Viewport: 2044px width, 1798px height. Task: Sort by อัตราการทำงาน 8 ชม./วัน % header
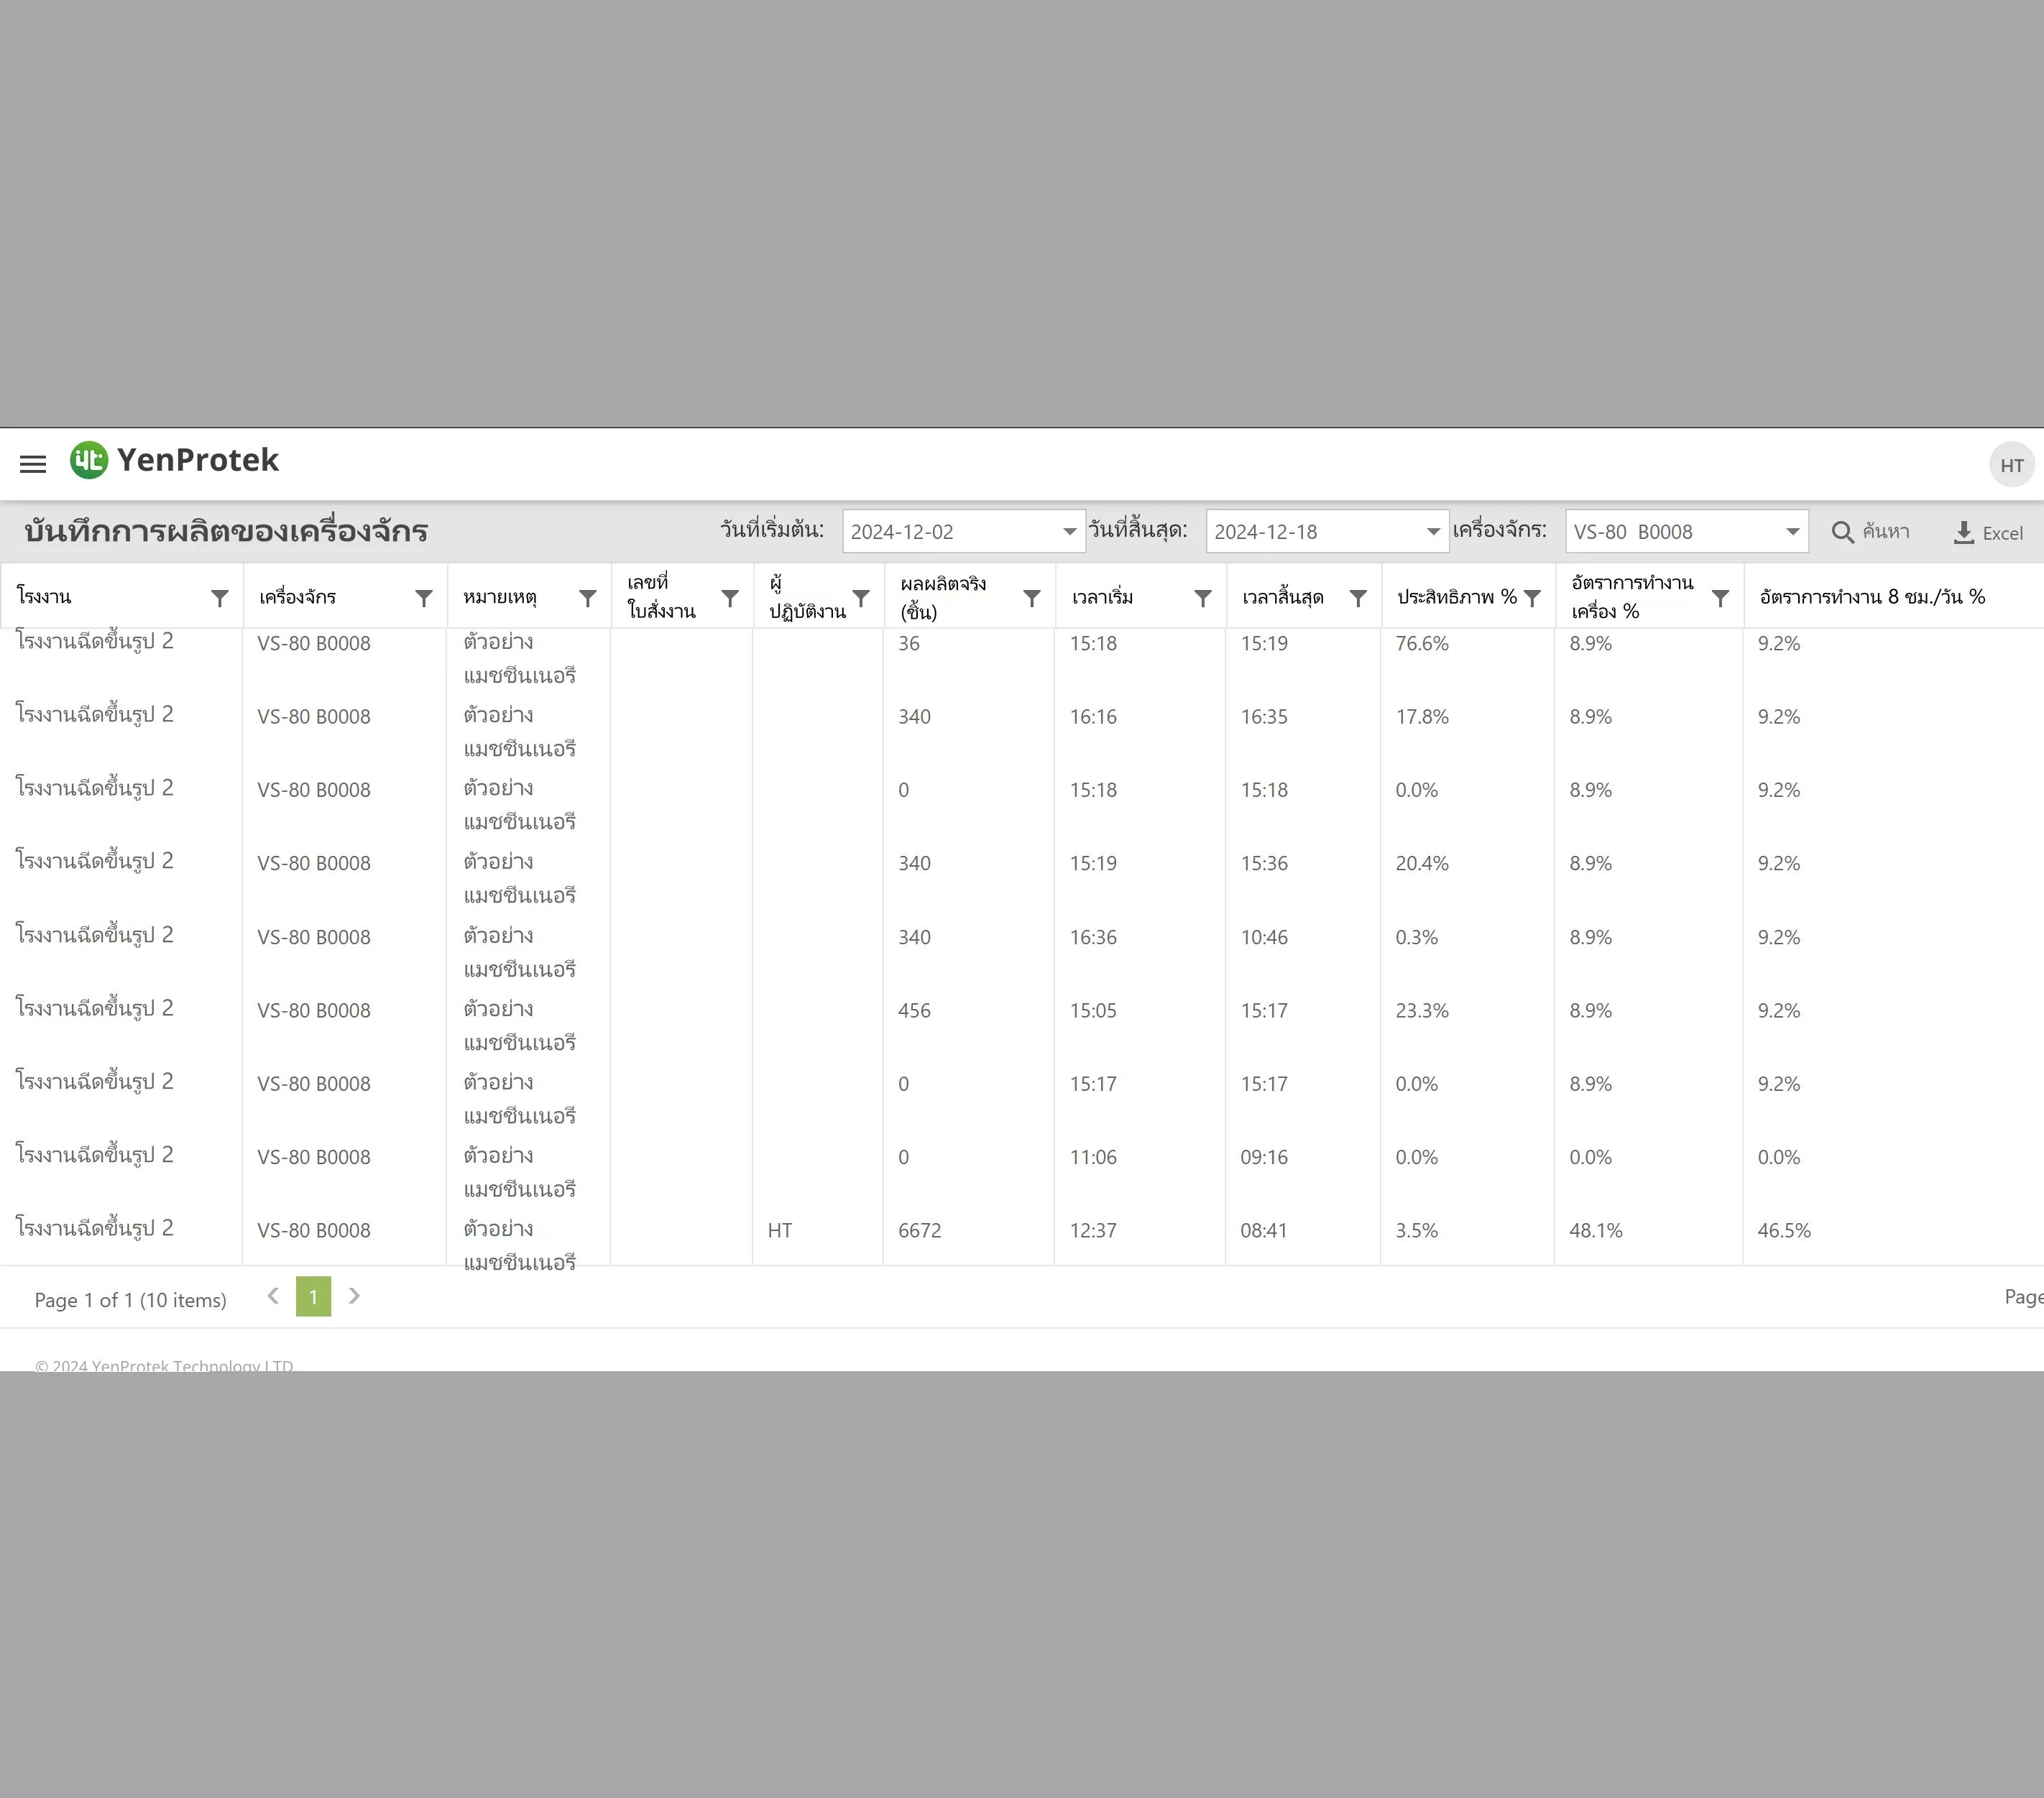click(x=1872, y=597)
